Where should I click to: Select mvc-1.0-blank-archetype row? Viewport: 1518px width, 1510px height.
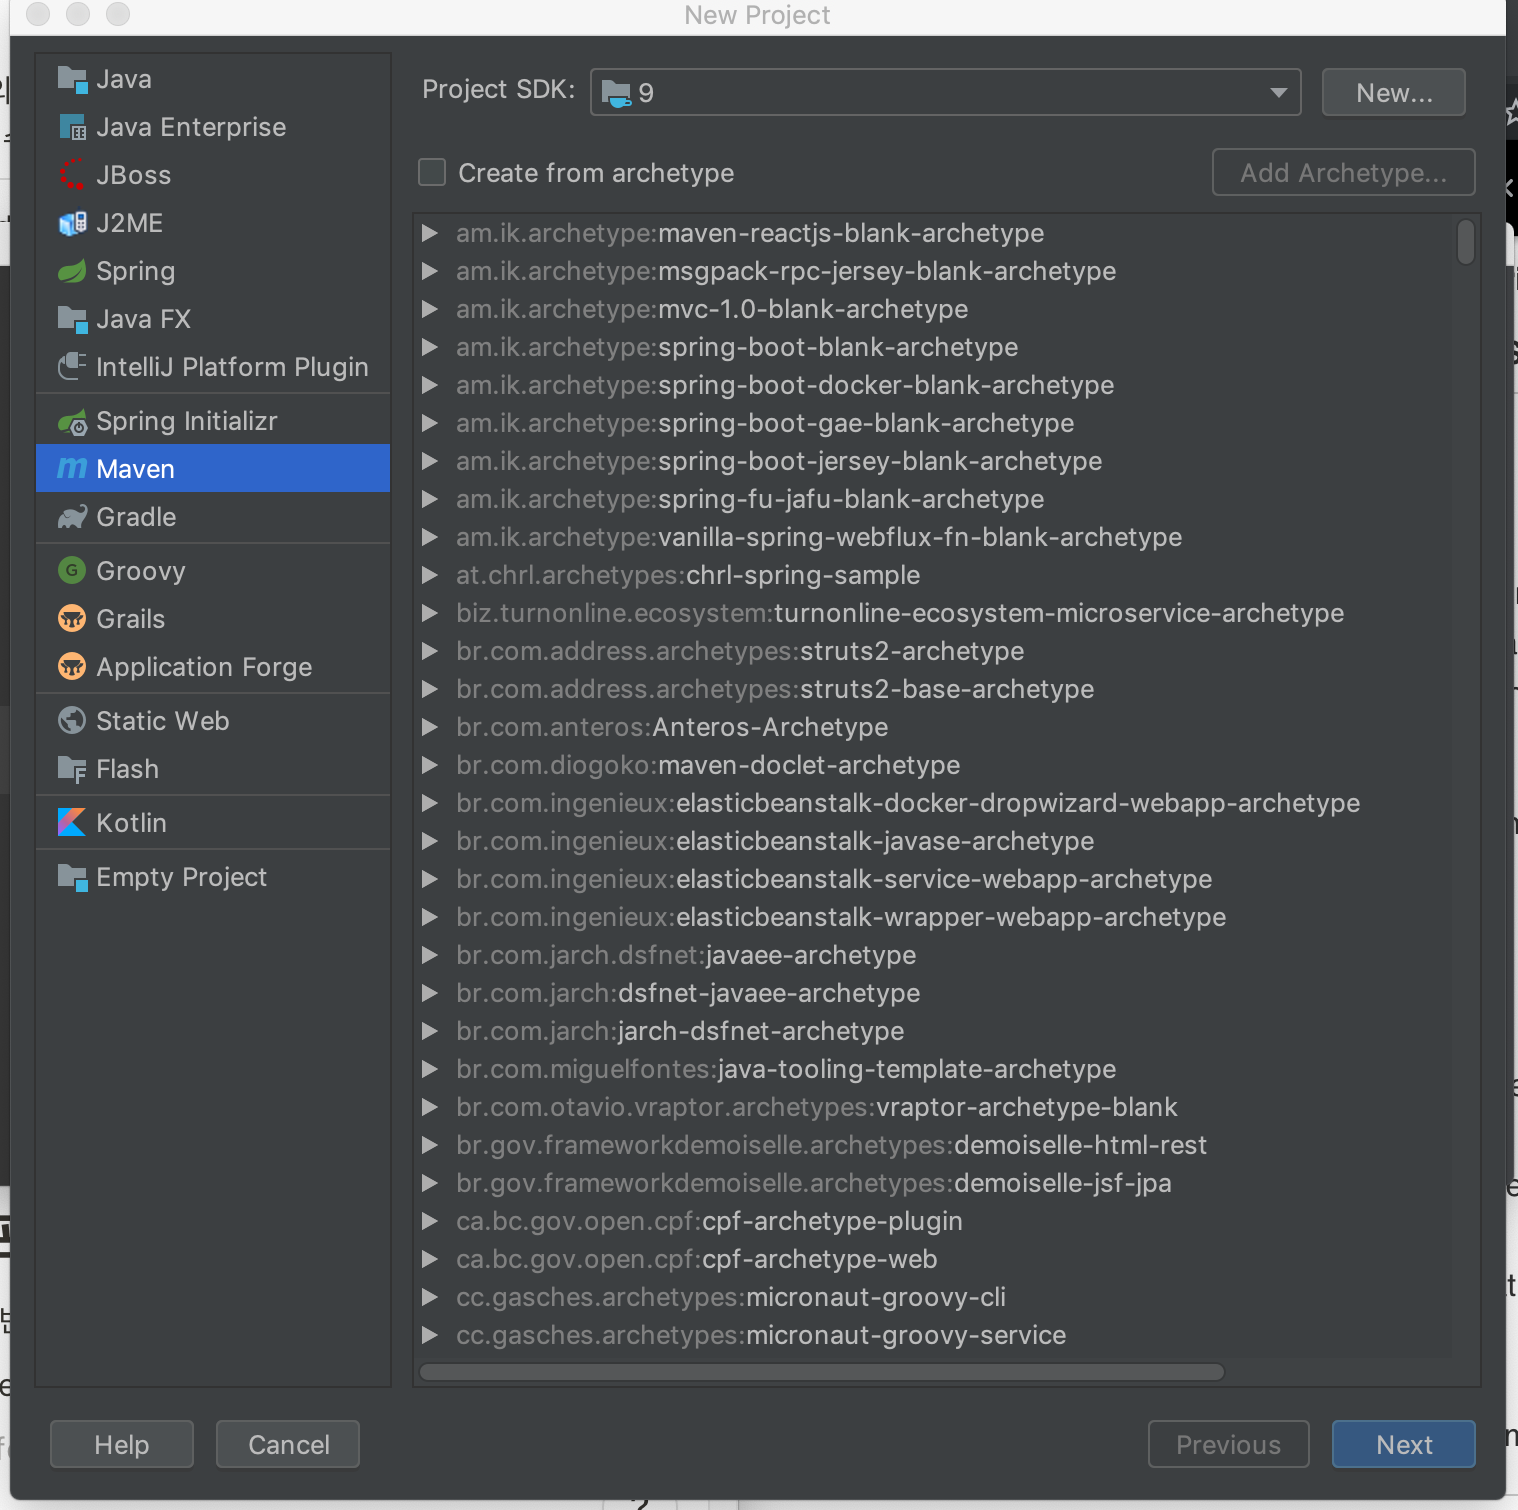click(x=935, y=309)
